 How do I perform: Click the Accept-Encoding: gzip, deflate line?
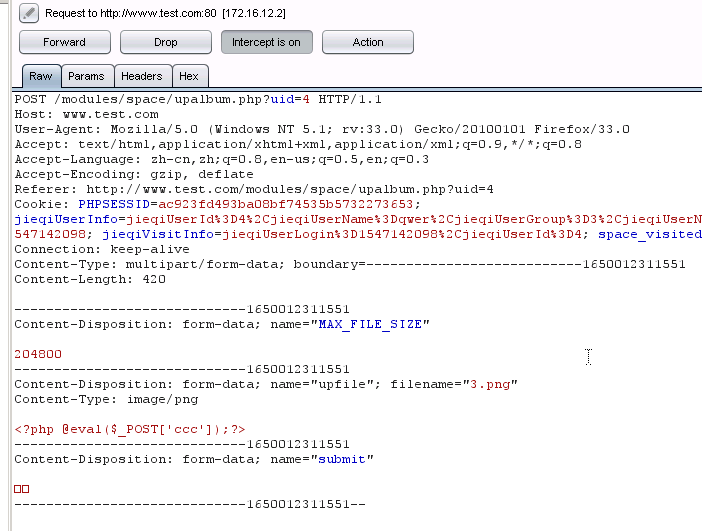[x=134, y=174]
